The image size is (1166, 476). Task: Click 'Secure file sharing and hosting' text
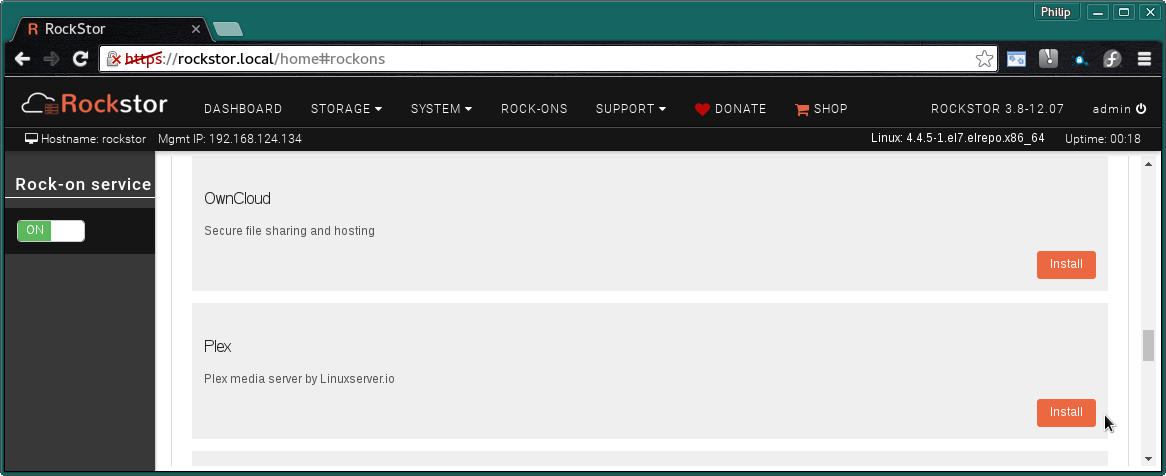289,231
